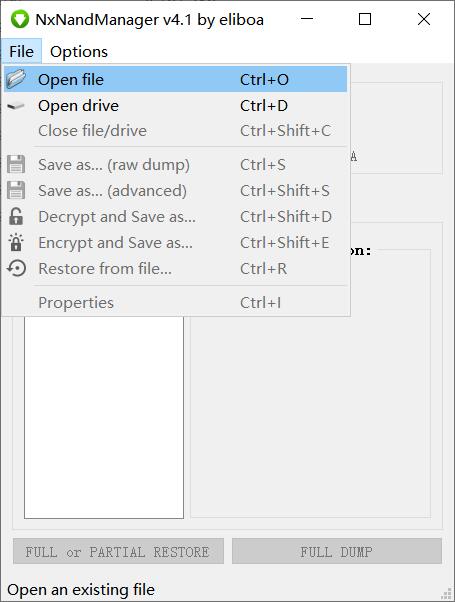Open the Options menu in menu bar
Screen dimensions: 455x602
pos(79,51)
